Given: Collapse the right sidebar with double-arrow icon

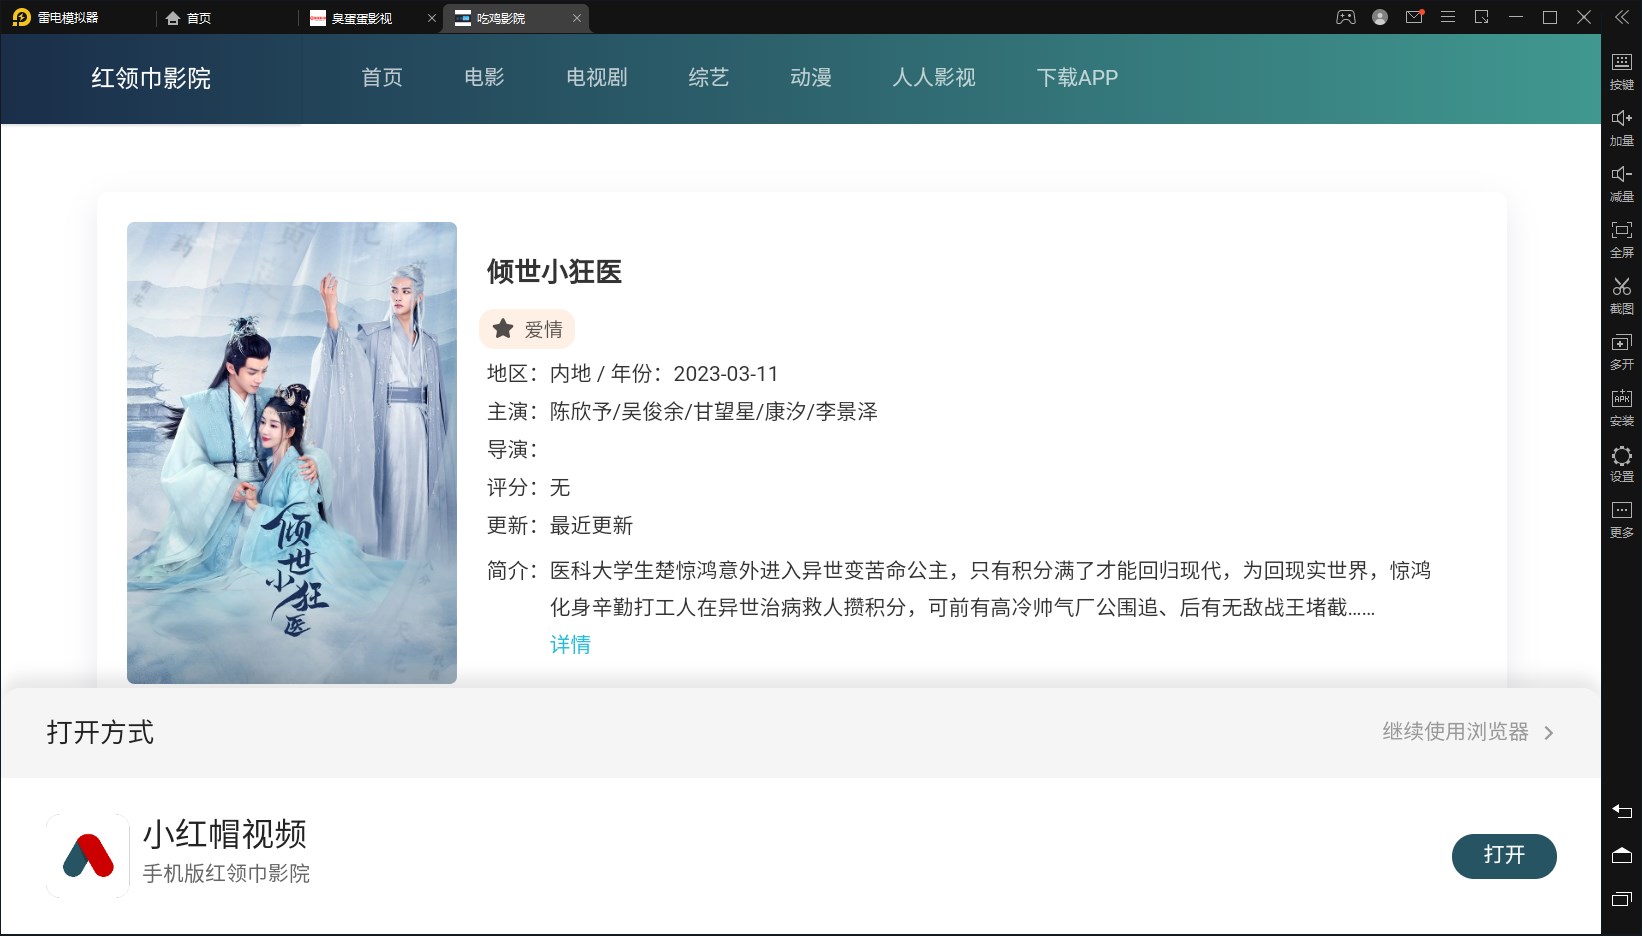Looking at the screenshot, I should point(1622,17).
